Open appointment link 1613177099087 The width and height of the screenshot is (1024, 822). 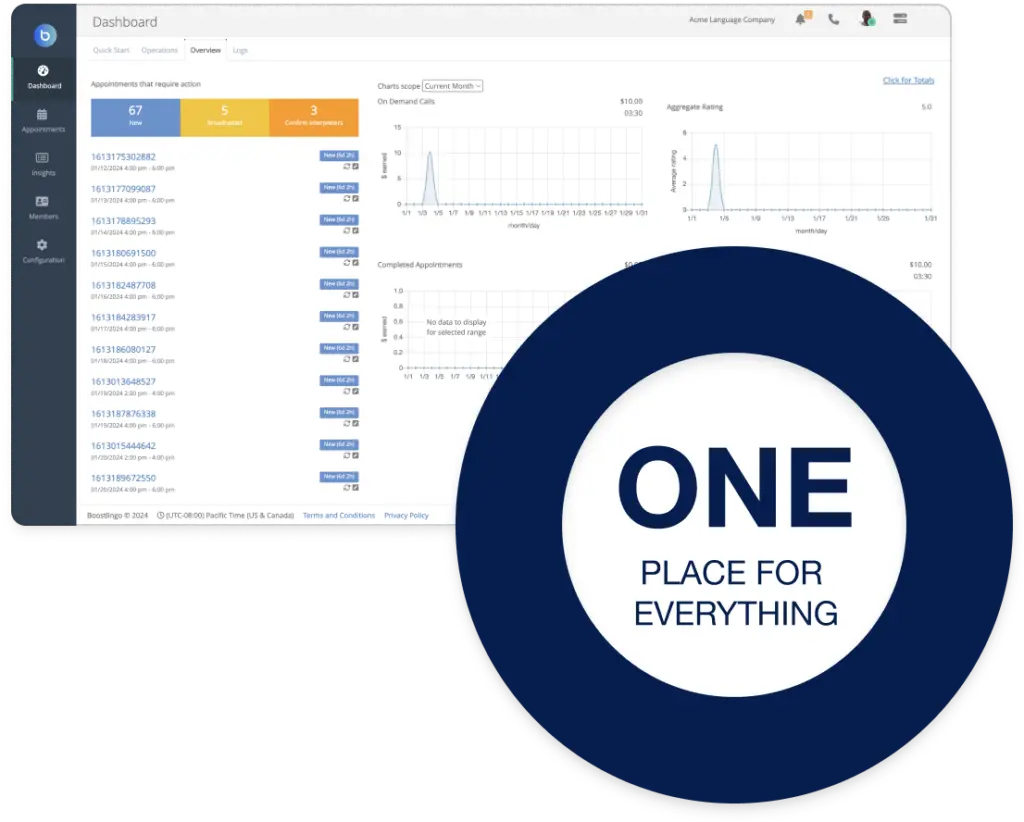click(123, 189)
